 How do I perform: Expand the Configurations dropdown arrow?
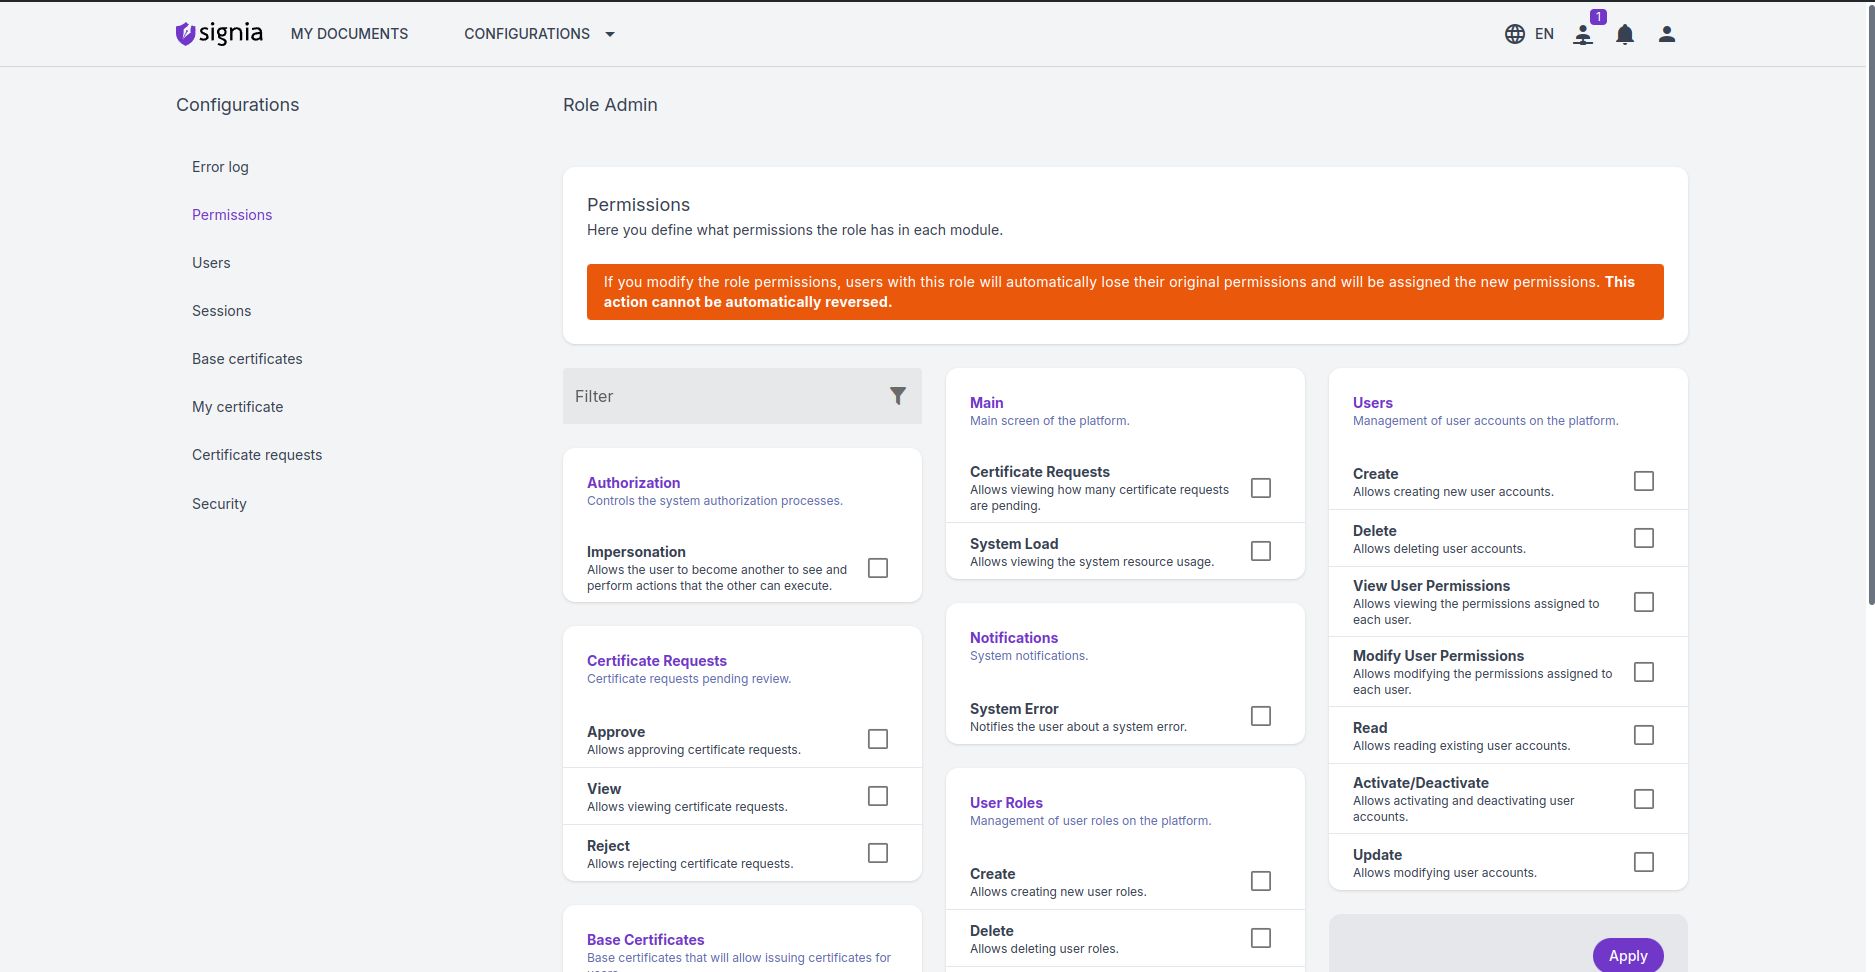tap(610, 34)
